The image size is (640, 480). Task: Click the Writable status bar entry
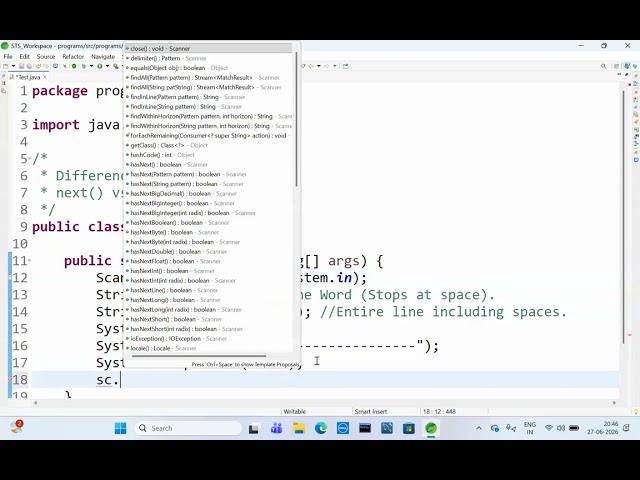pyautogui.click(x=295, y=411)
